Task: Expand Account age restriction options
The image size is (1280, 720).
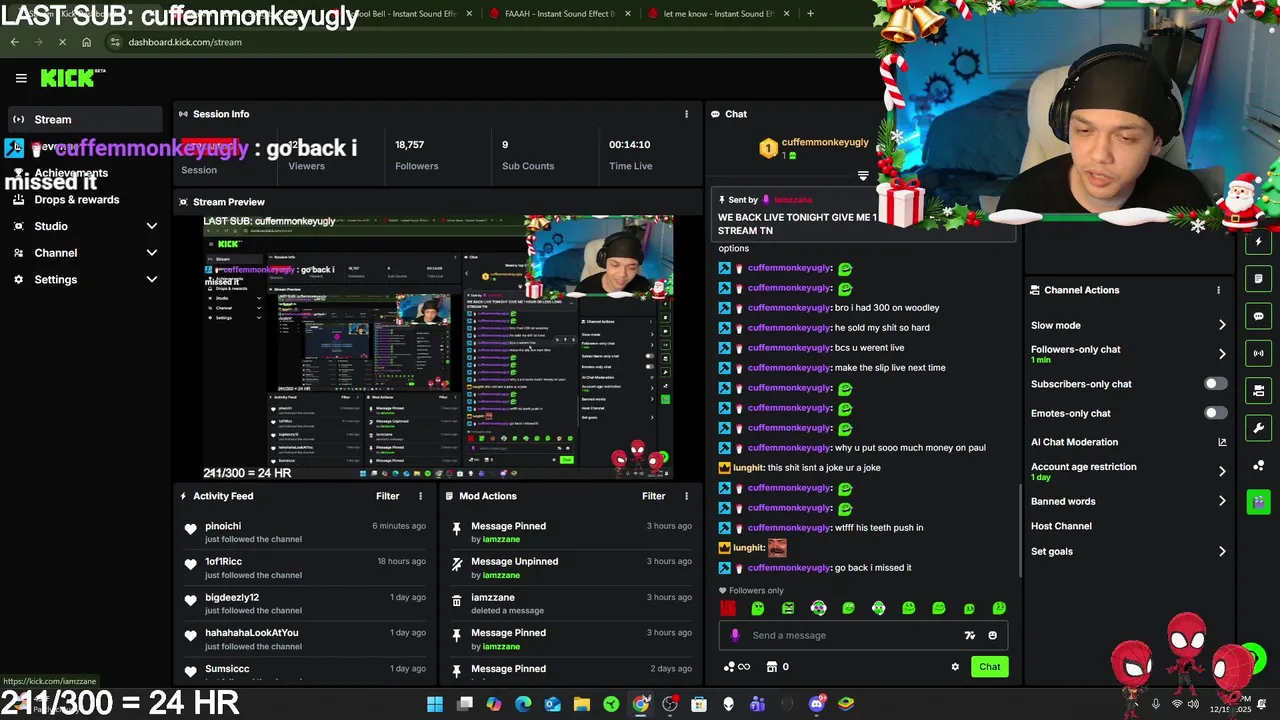Action: click(1221, 471)
